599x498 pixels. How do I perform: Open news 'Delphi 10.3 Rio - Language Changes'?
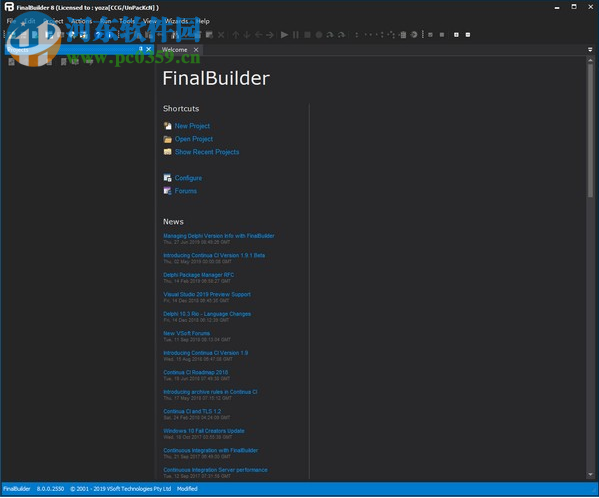tap(207, 314)
